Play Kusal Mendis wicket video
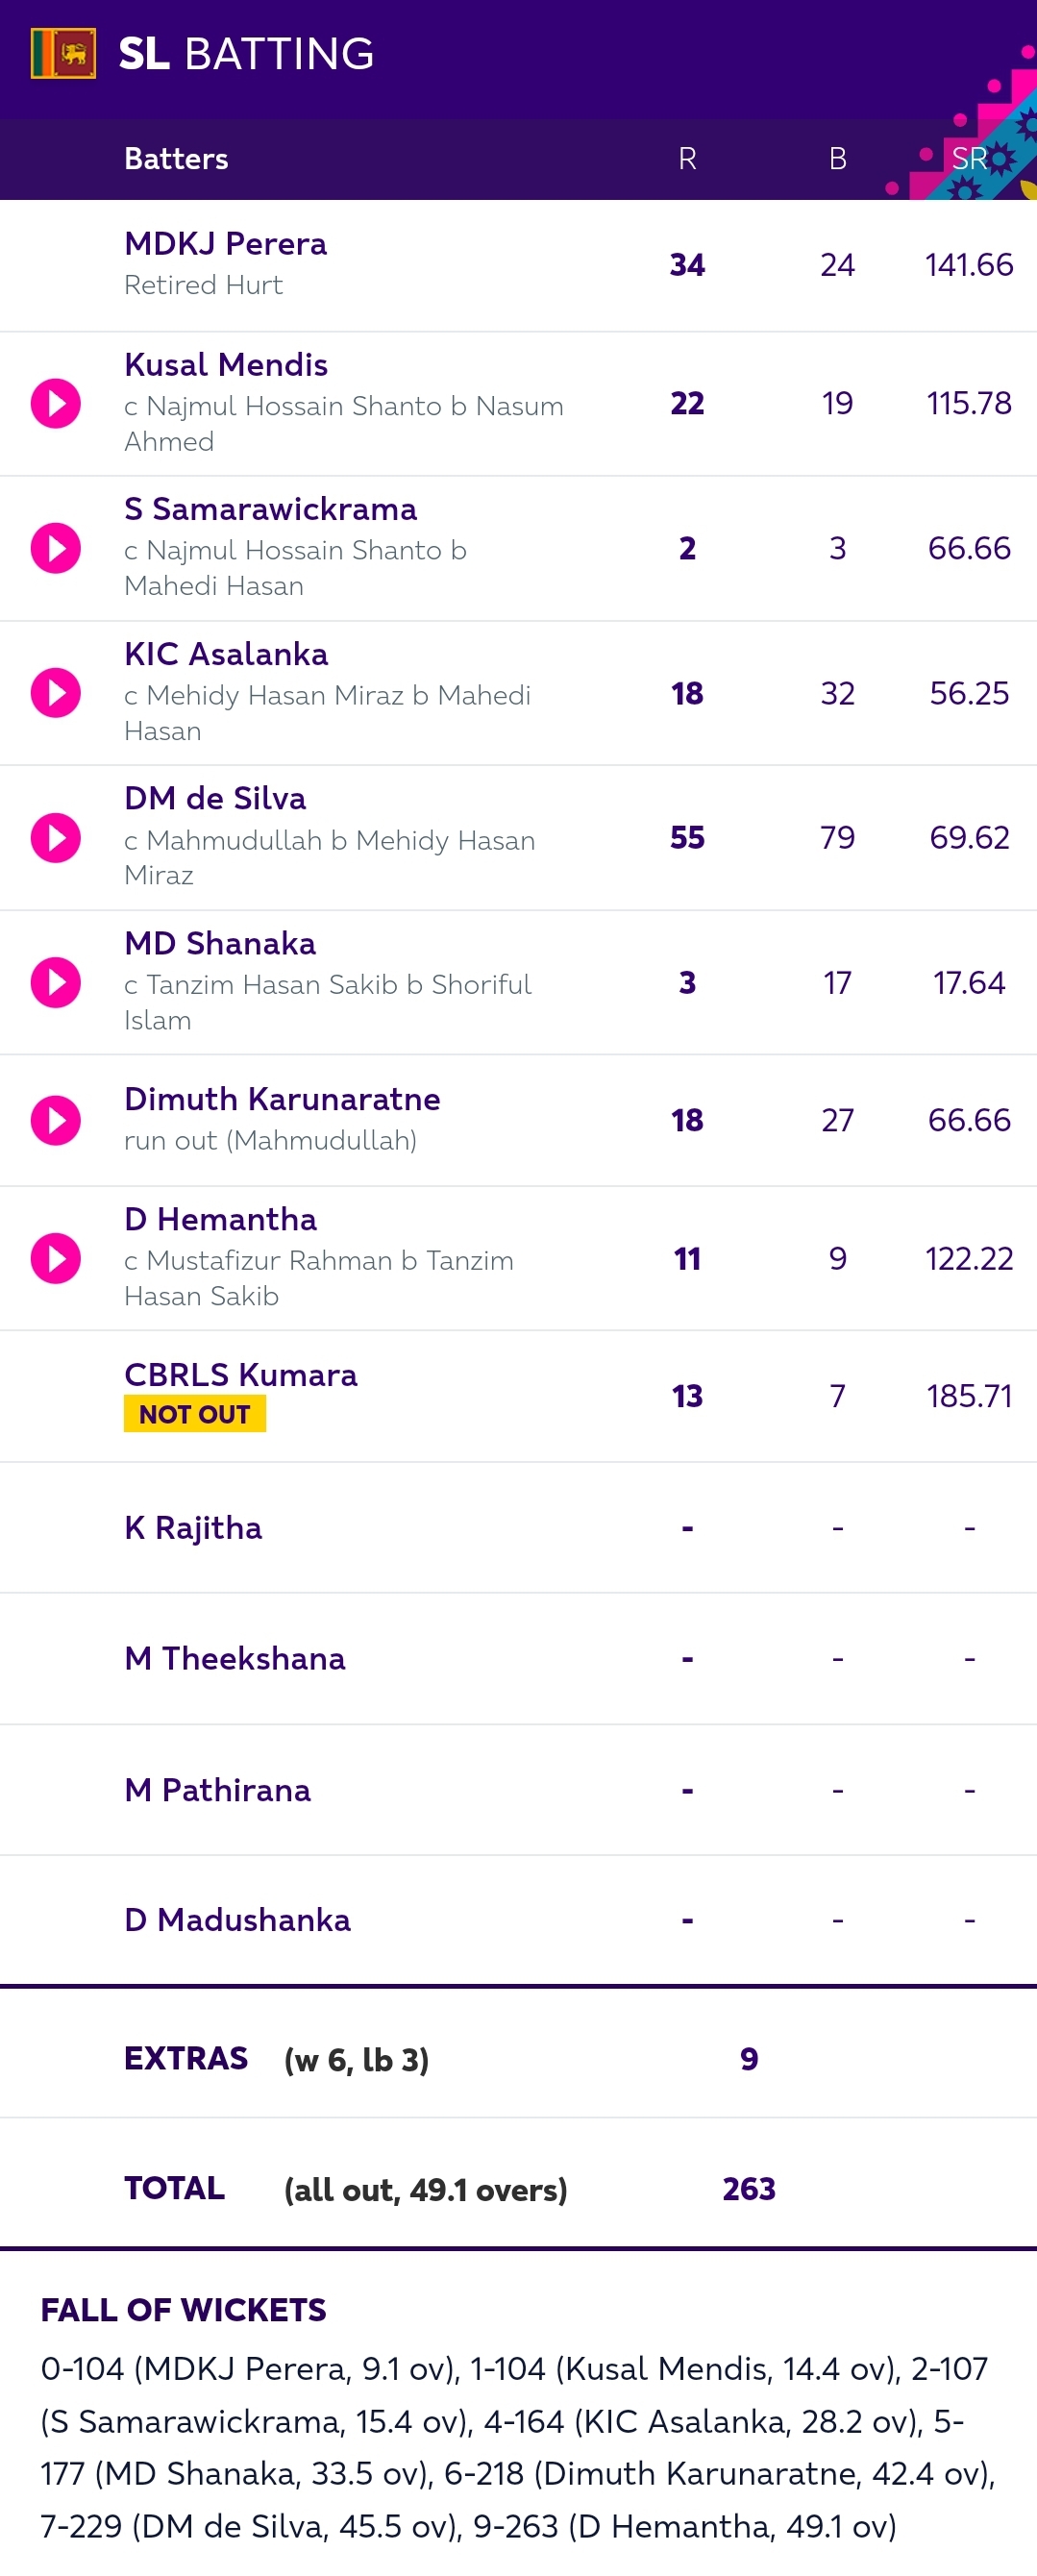The height and width of the screenshot is (2576, 1037). [56, 403]
